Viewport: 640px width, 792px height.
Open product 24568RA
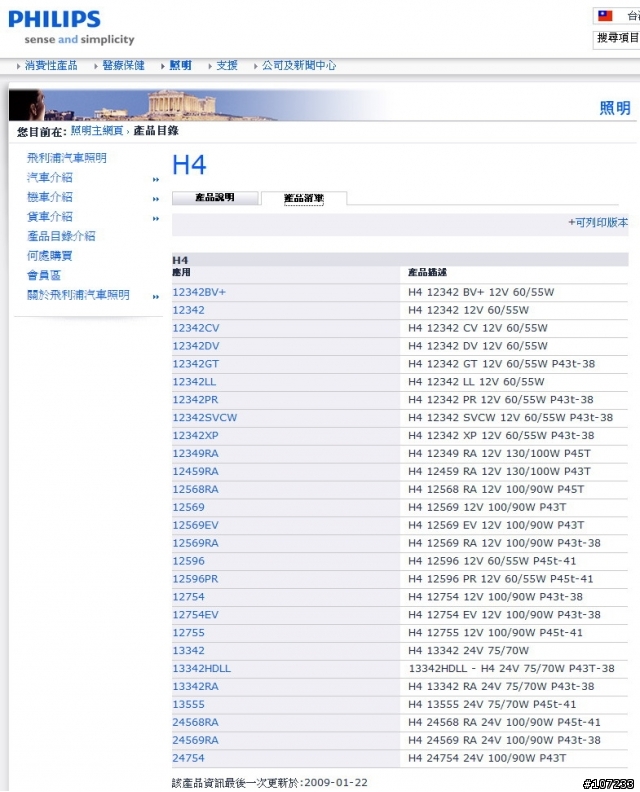coord(195,723)
